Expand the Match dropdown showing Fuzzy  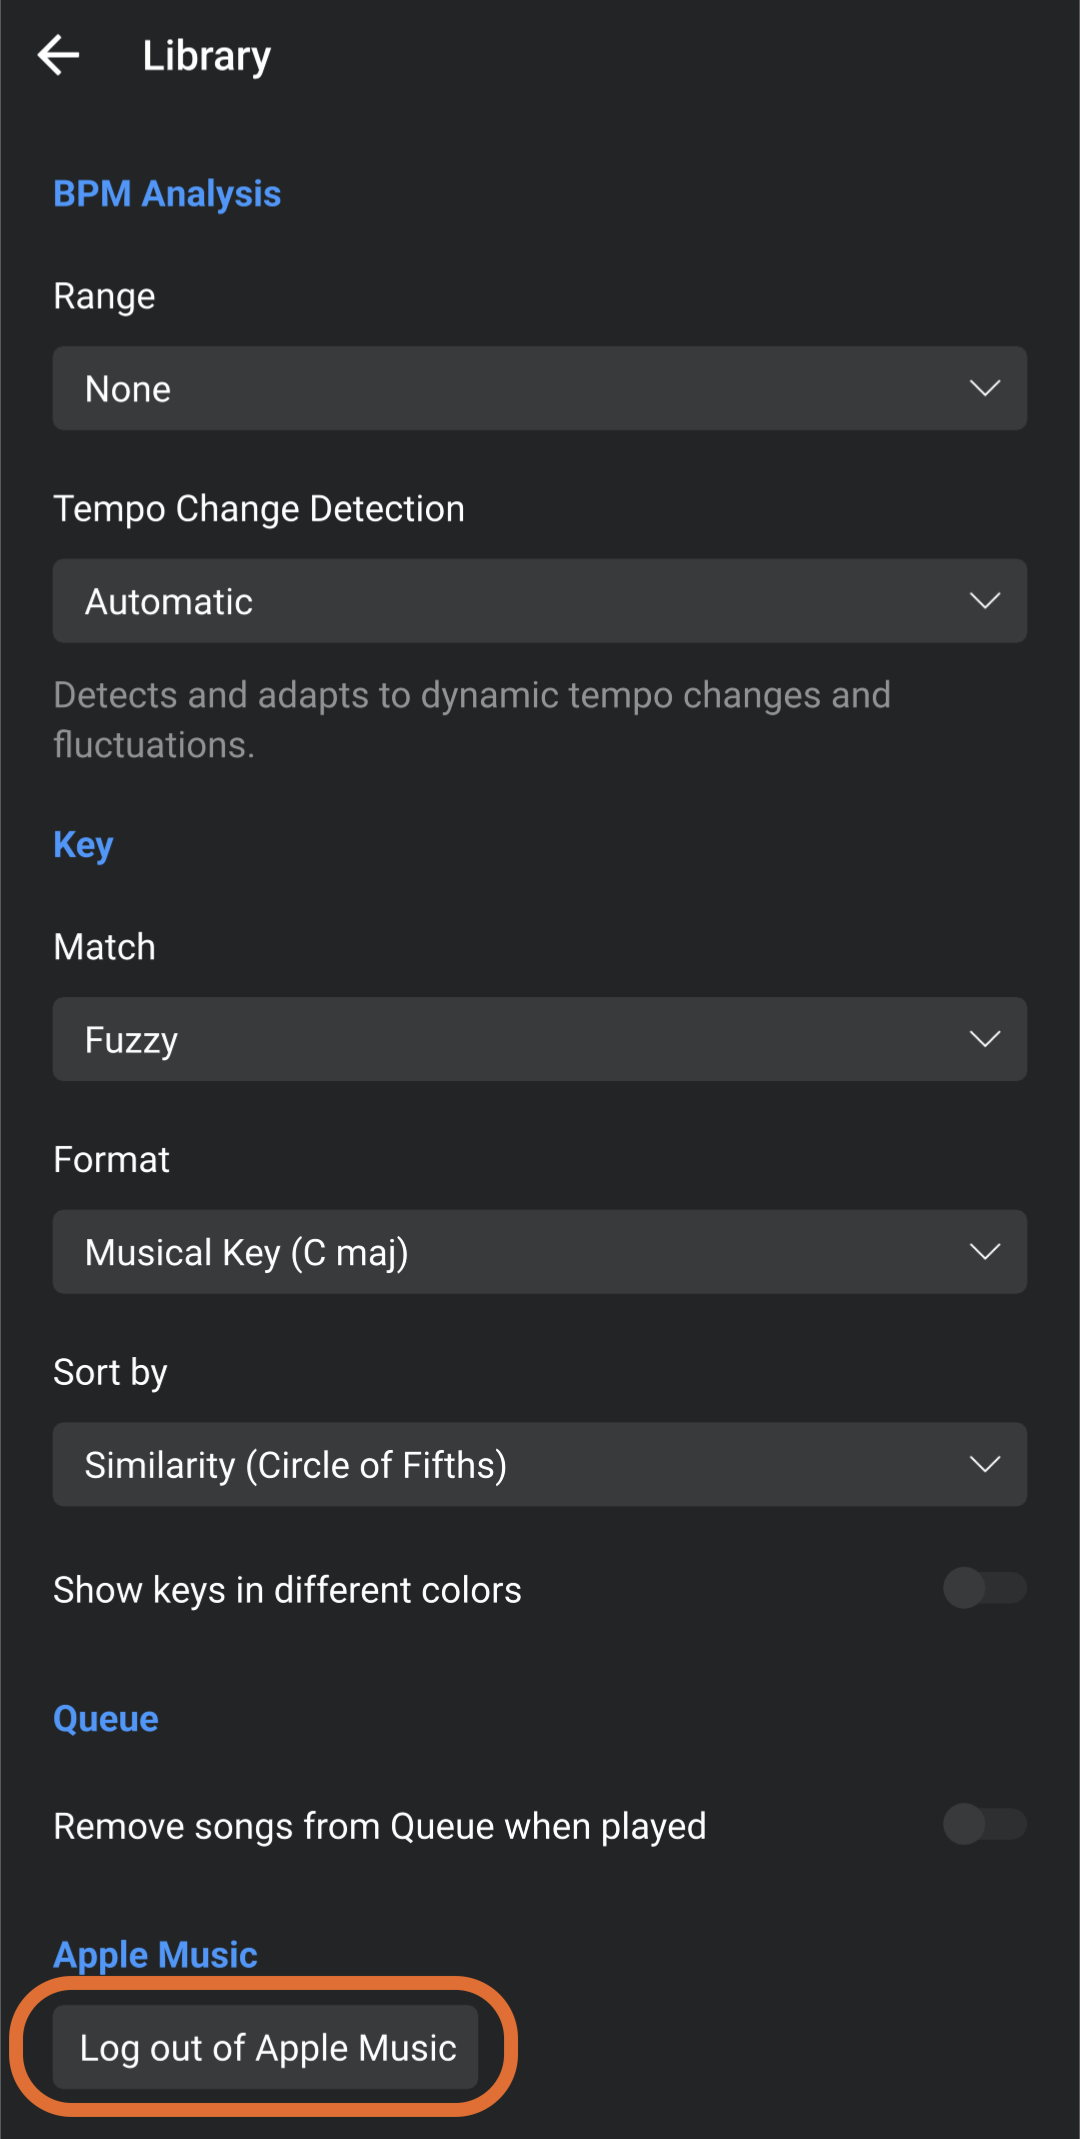(539, 1039)
